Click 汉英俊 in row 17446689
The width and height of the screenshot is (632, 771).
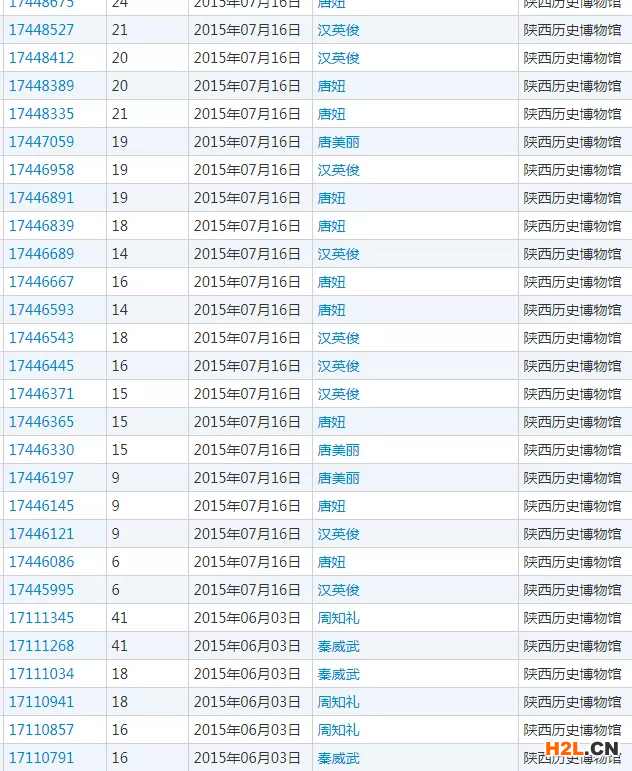pyautogui.click(x=338, y=255)
